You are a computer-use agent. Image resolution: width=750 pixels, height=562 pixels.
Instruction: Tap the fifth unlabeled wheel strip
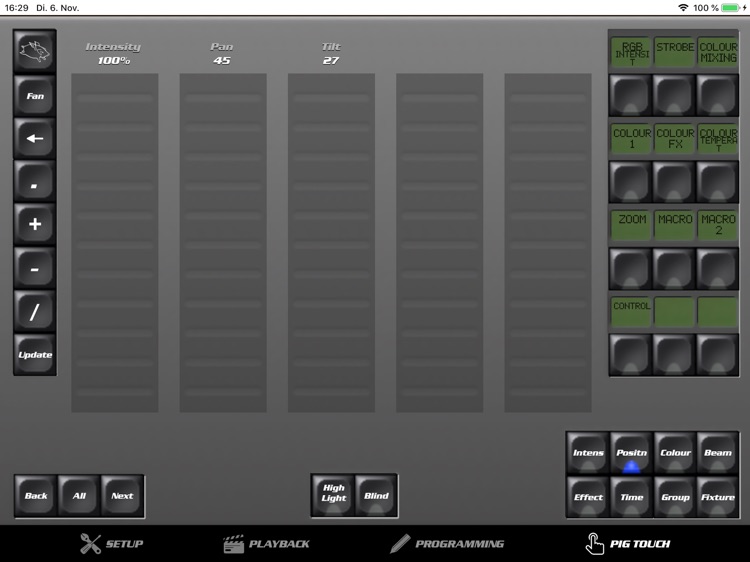click(x=548, y=242)
